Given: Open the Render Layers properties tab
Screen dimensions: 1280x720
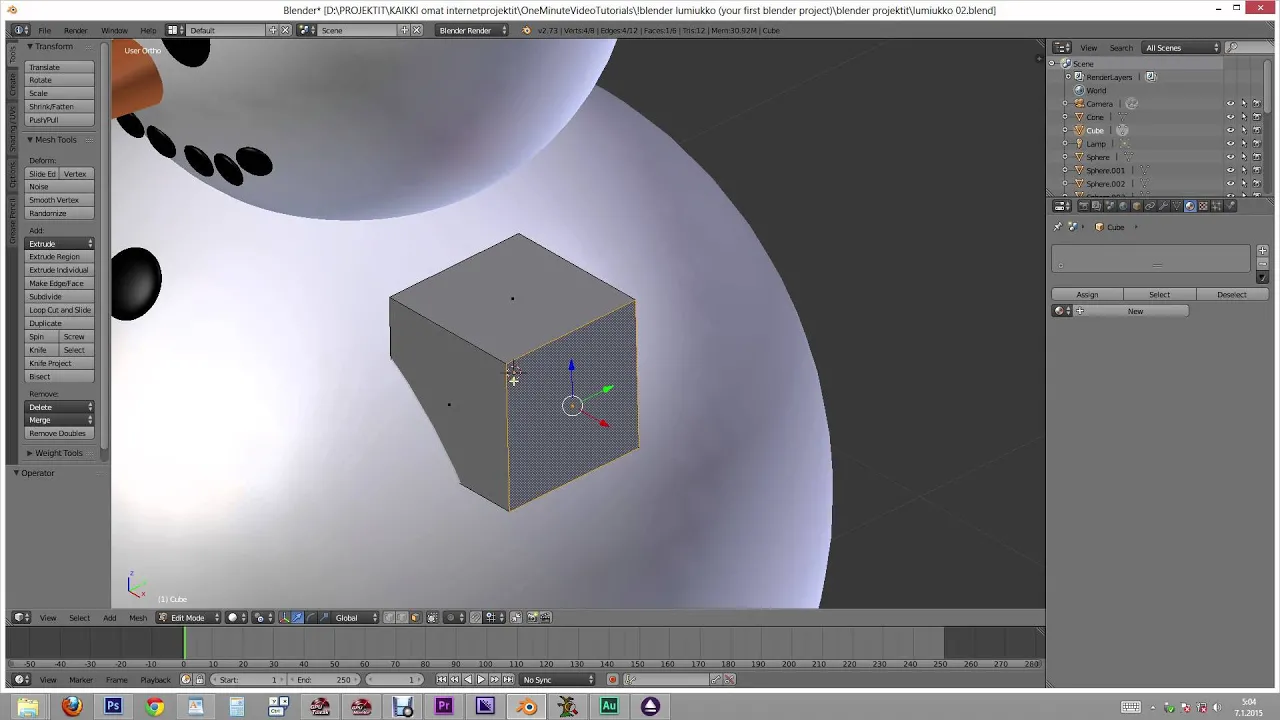Looking at the screenshot, I should [1096, 206].
